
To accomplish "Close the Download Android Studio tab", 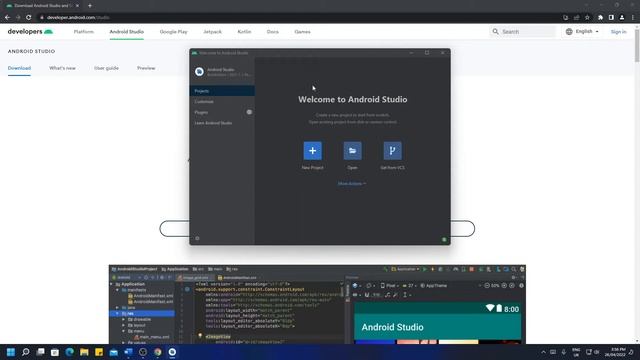I will click(77, 6).
